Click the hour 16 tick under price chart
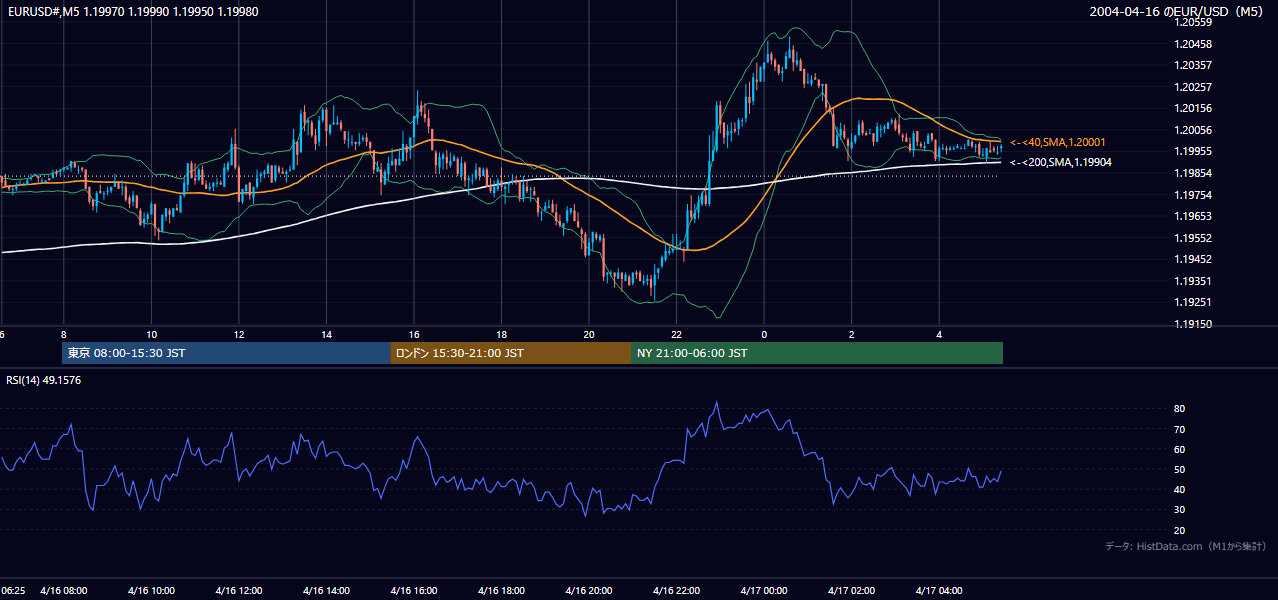This screenshot has width=1278, height=600. coord(414,334)
